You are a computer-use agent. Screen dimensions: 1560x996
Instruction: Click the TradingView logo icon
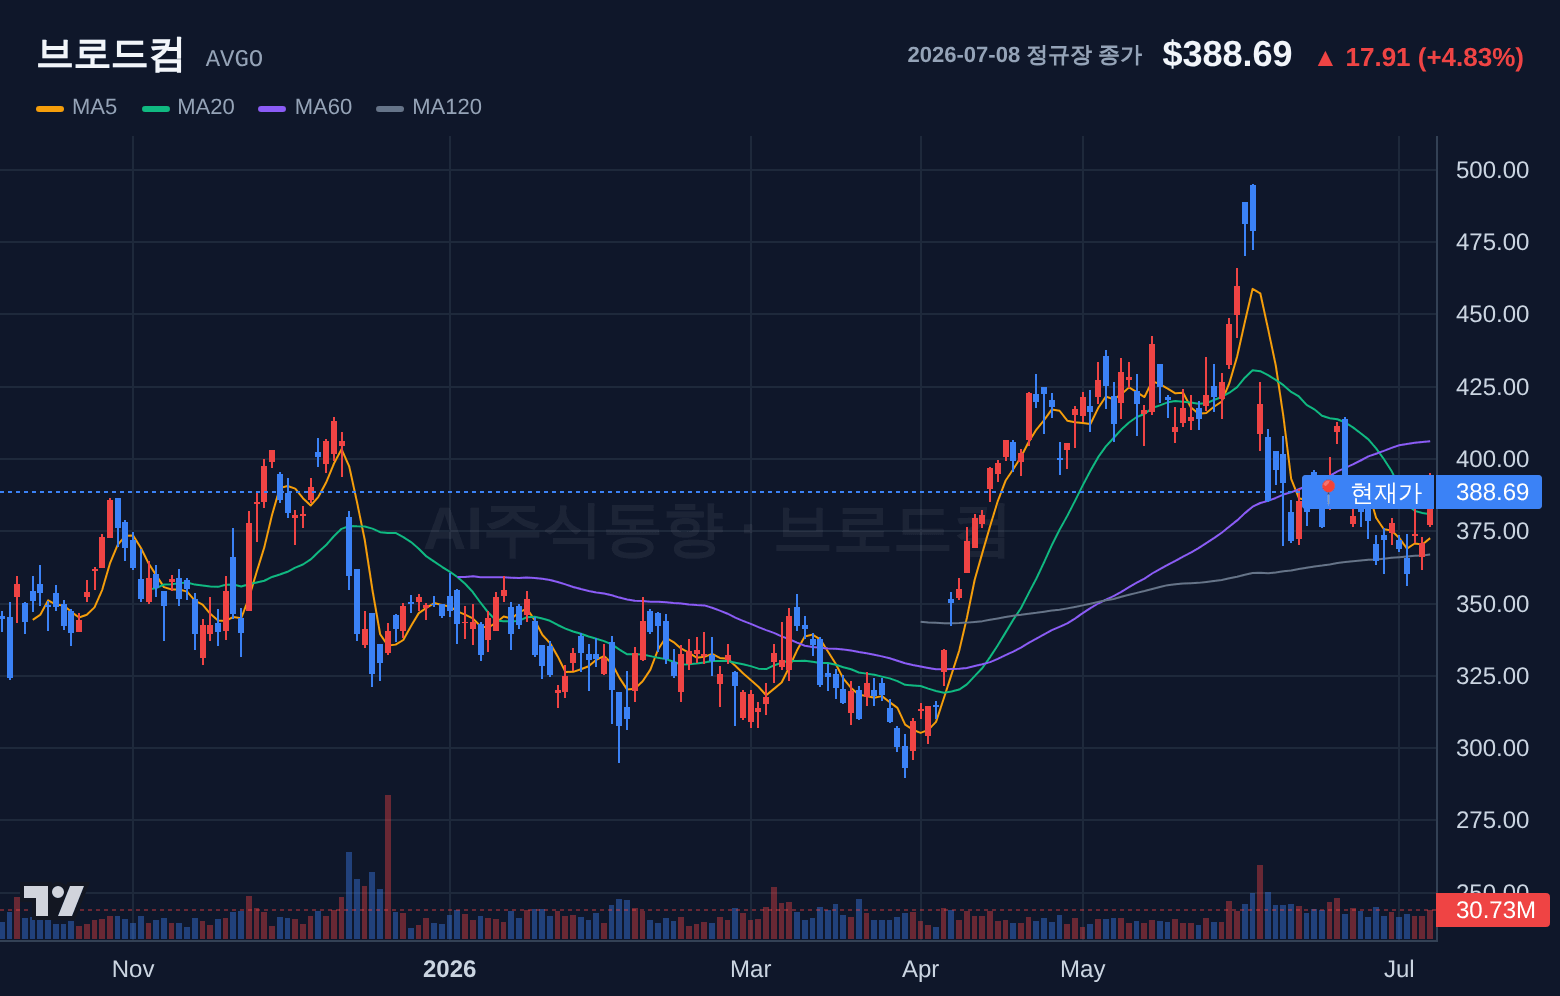click(53, 901)
